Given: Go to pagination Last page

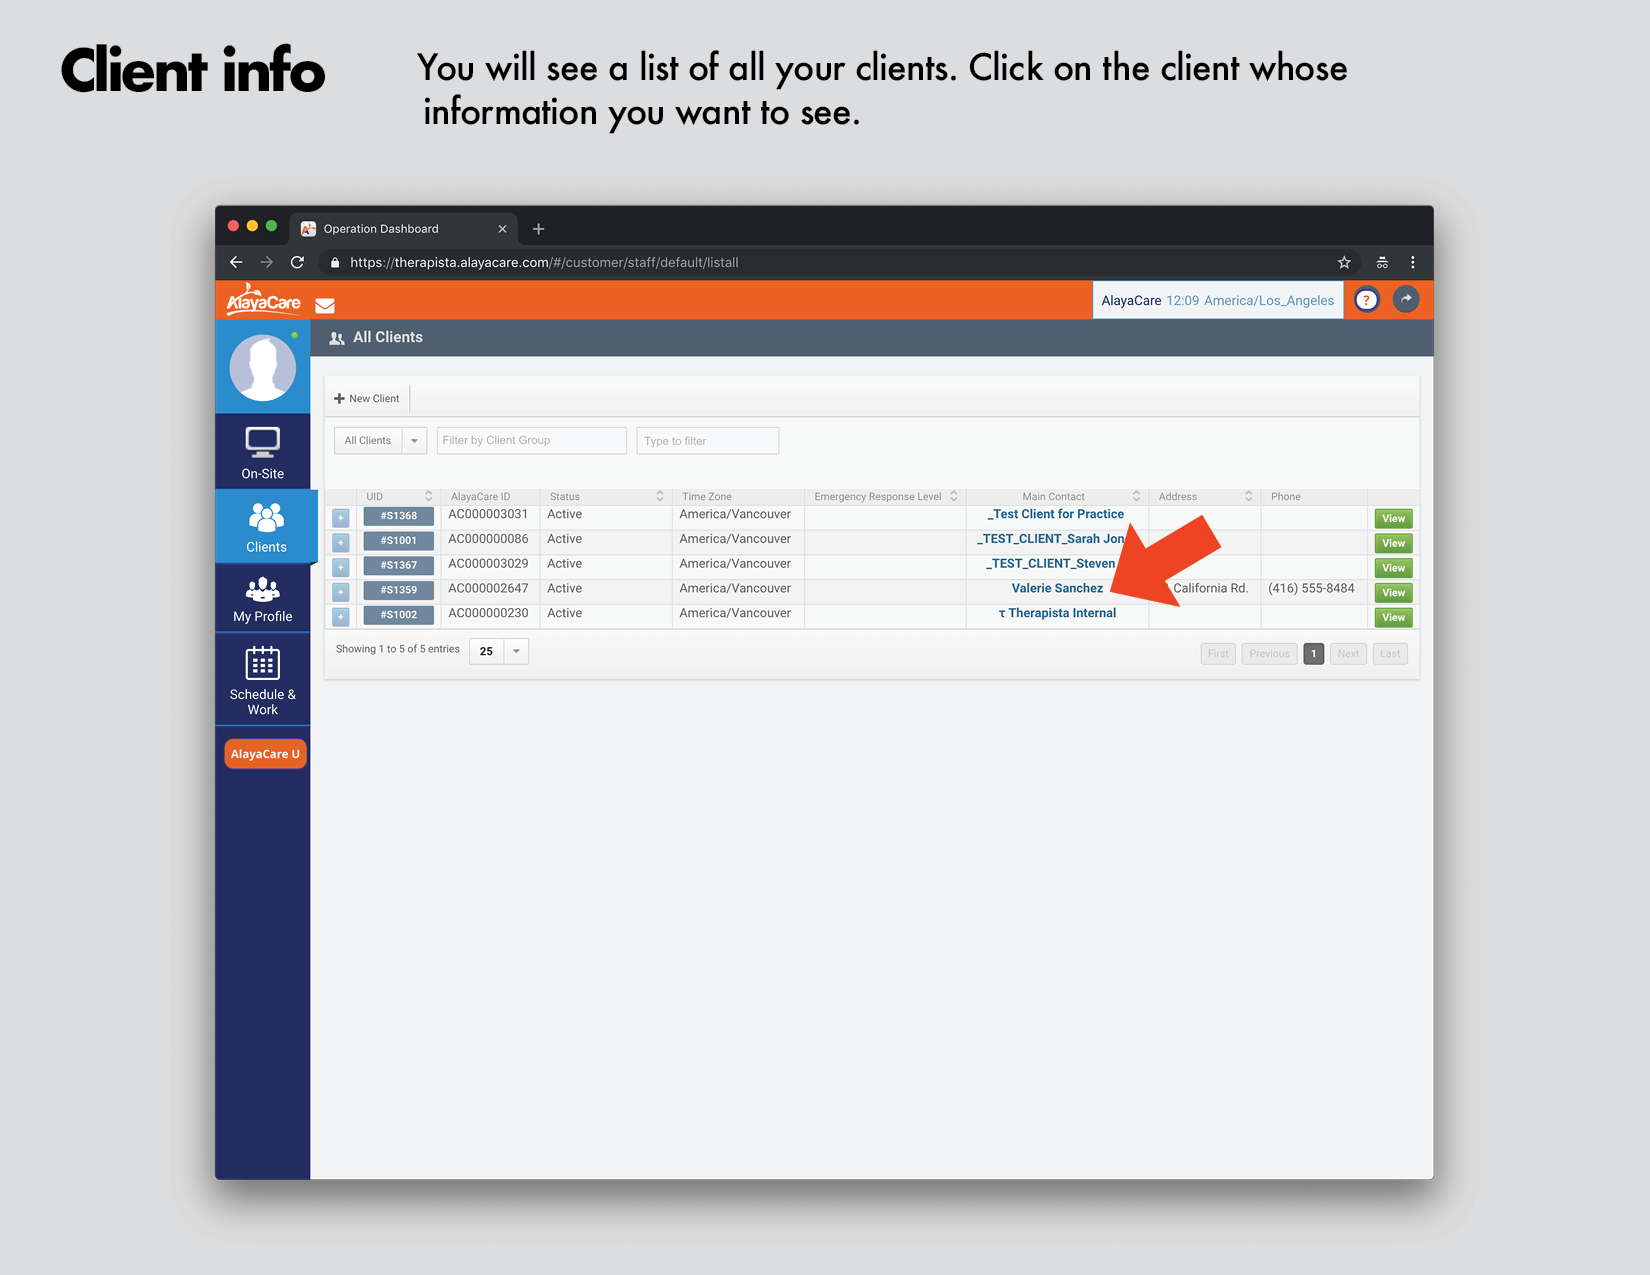Looking at the screenshot, I should pyautogui.click(x=1390, y=654).
